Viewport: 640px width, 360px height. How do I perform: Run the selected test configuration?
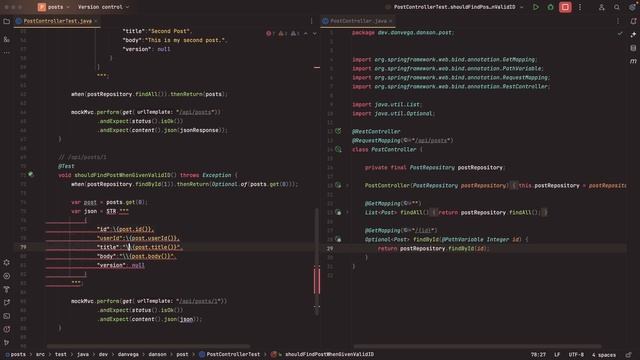point(536,7)
